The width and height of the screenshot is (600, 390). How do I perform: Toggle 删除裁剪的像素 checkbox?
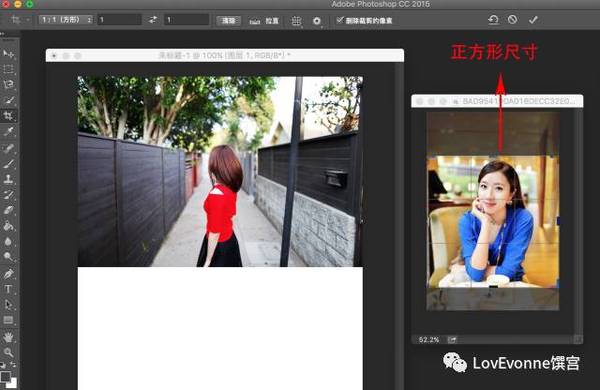[x=340, y=20]
